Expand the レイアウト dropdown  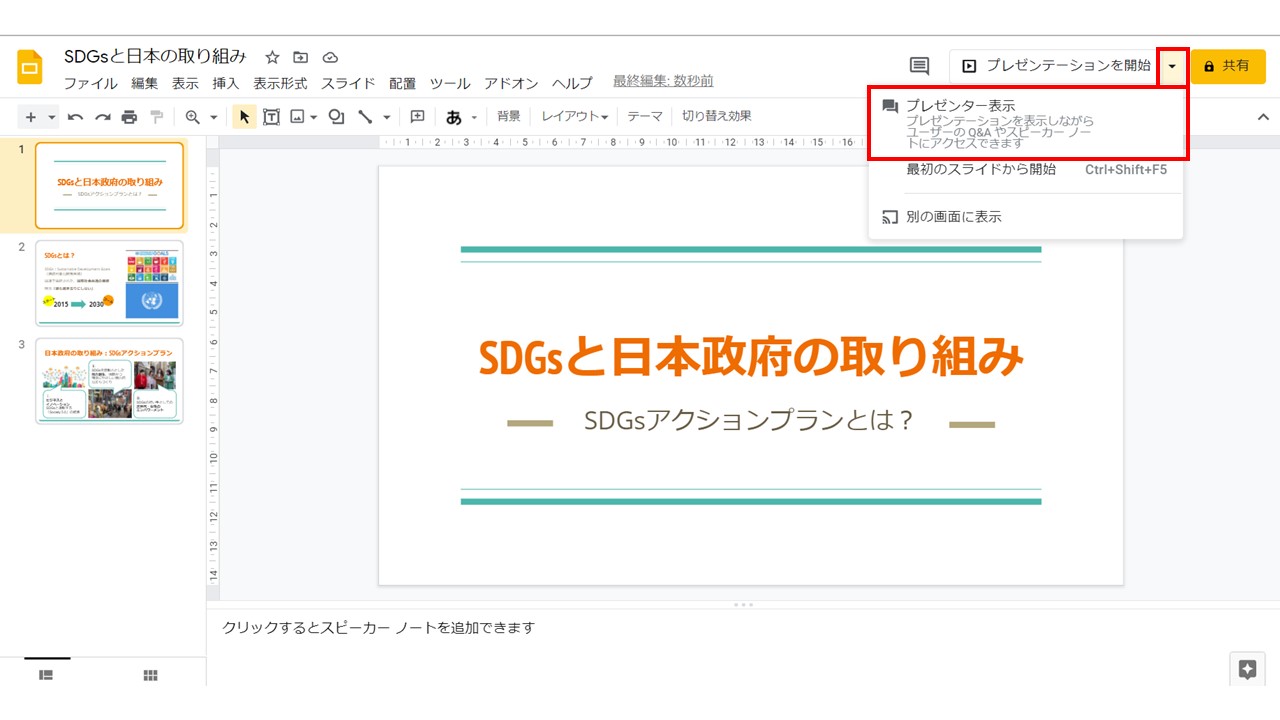(575, 117)
